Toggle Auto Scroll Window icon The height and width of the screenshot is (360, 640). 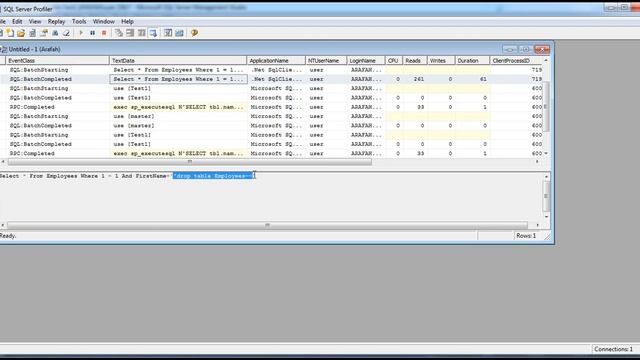[153, 33]
